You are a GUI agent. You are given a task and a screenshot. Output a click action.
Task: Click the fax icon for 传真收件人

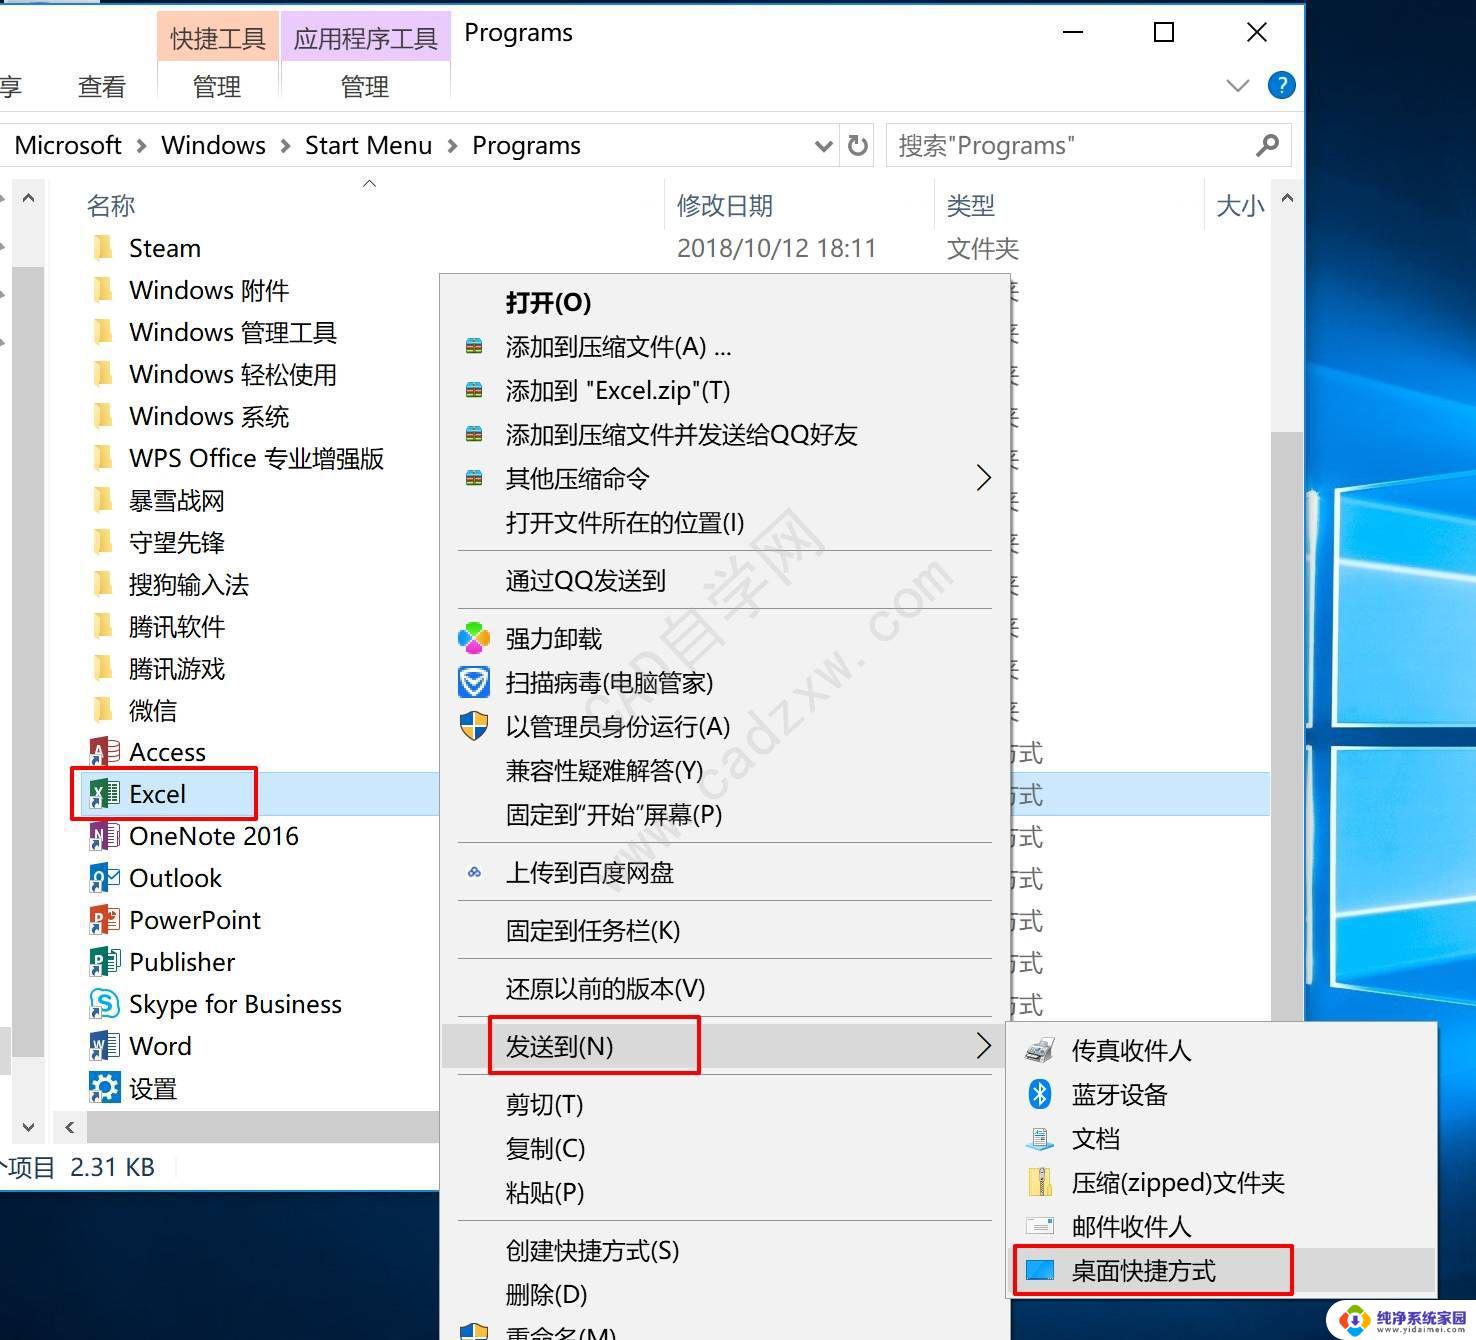point(1040,1050)
